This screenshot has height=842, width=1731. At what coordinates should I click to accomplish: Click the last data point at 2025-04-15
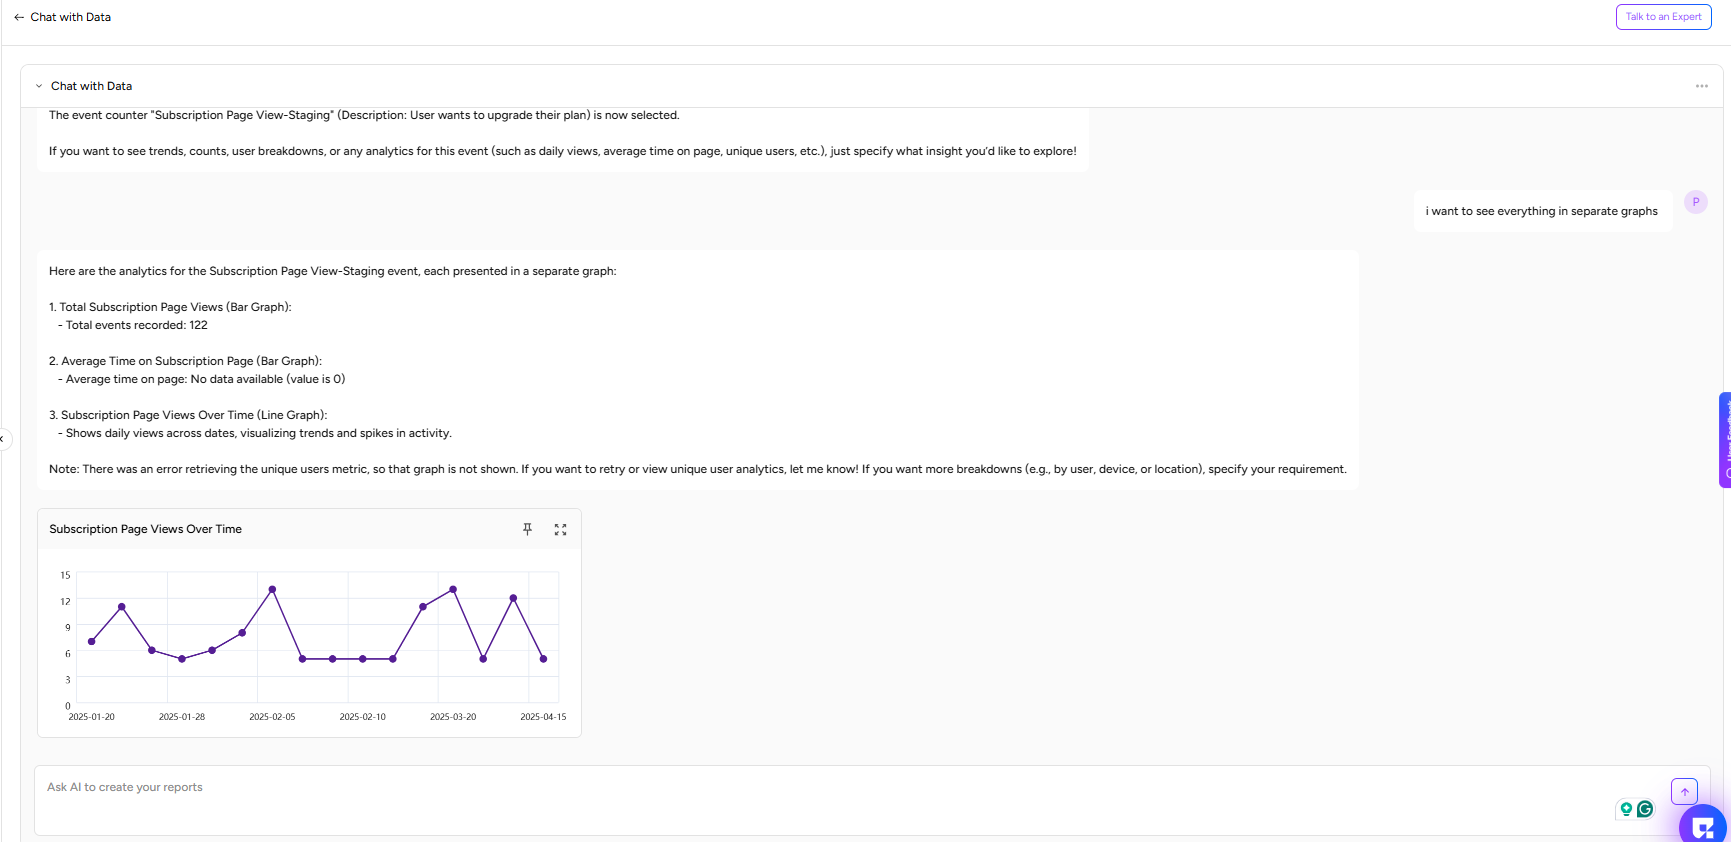[x=543, y=659]
